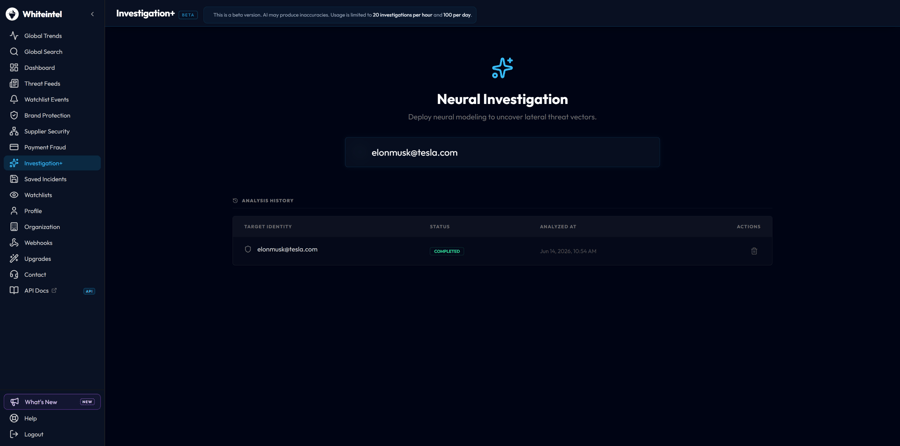The height and width of the screenshot is (446, 900).
Task: Click the Global Trends pulse icon
Action: click(14, 36)
